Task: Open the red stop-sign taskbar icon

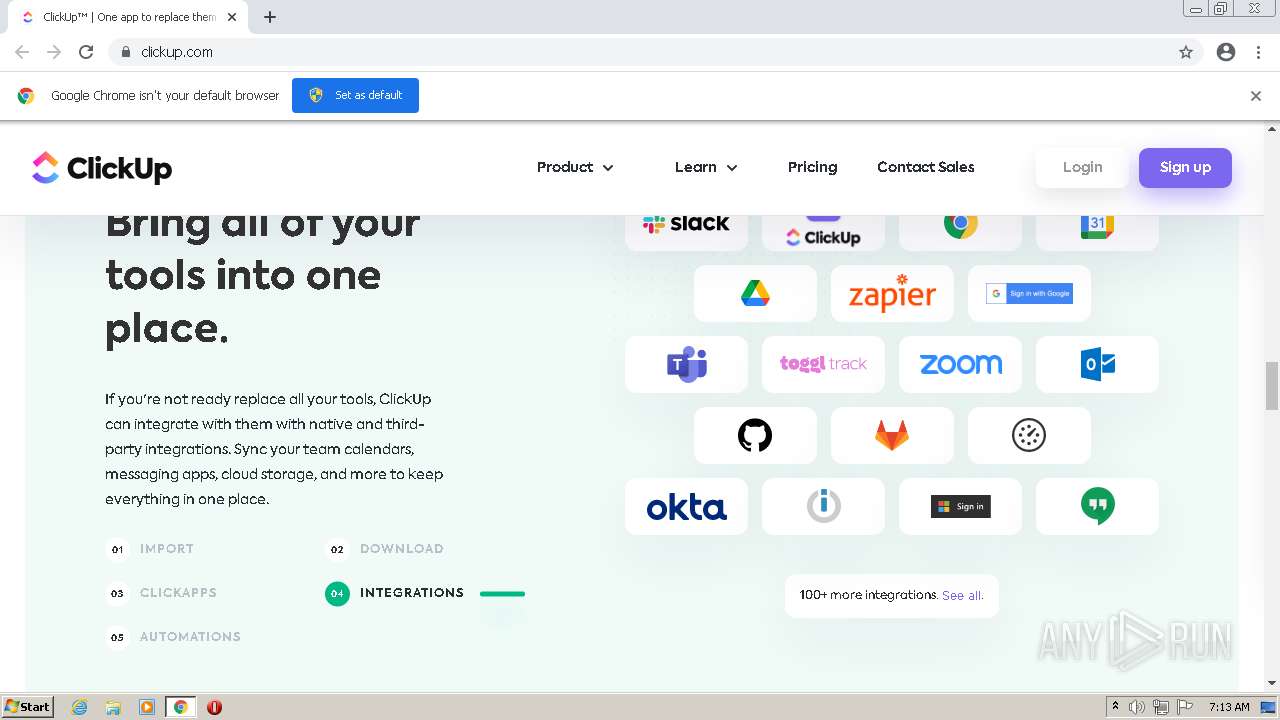Action: coord(214,707)
